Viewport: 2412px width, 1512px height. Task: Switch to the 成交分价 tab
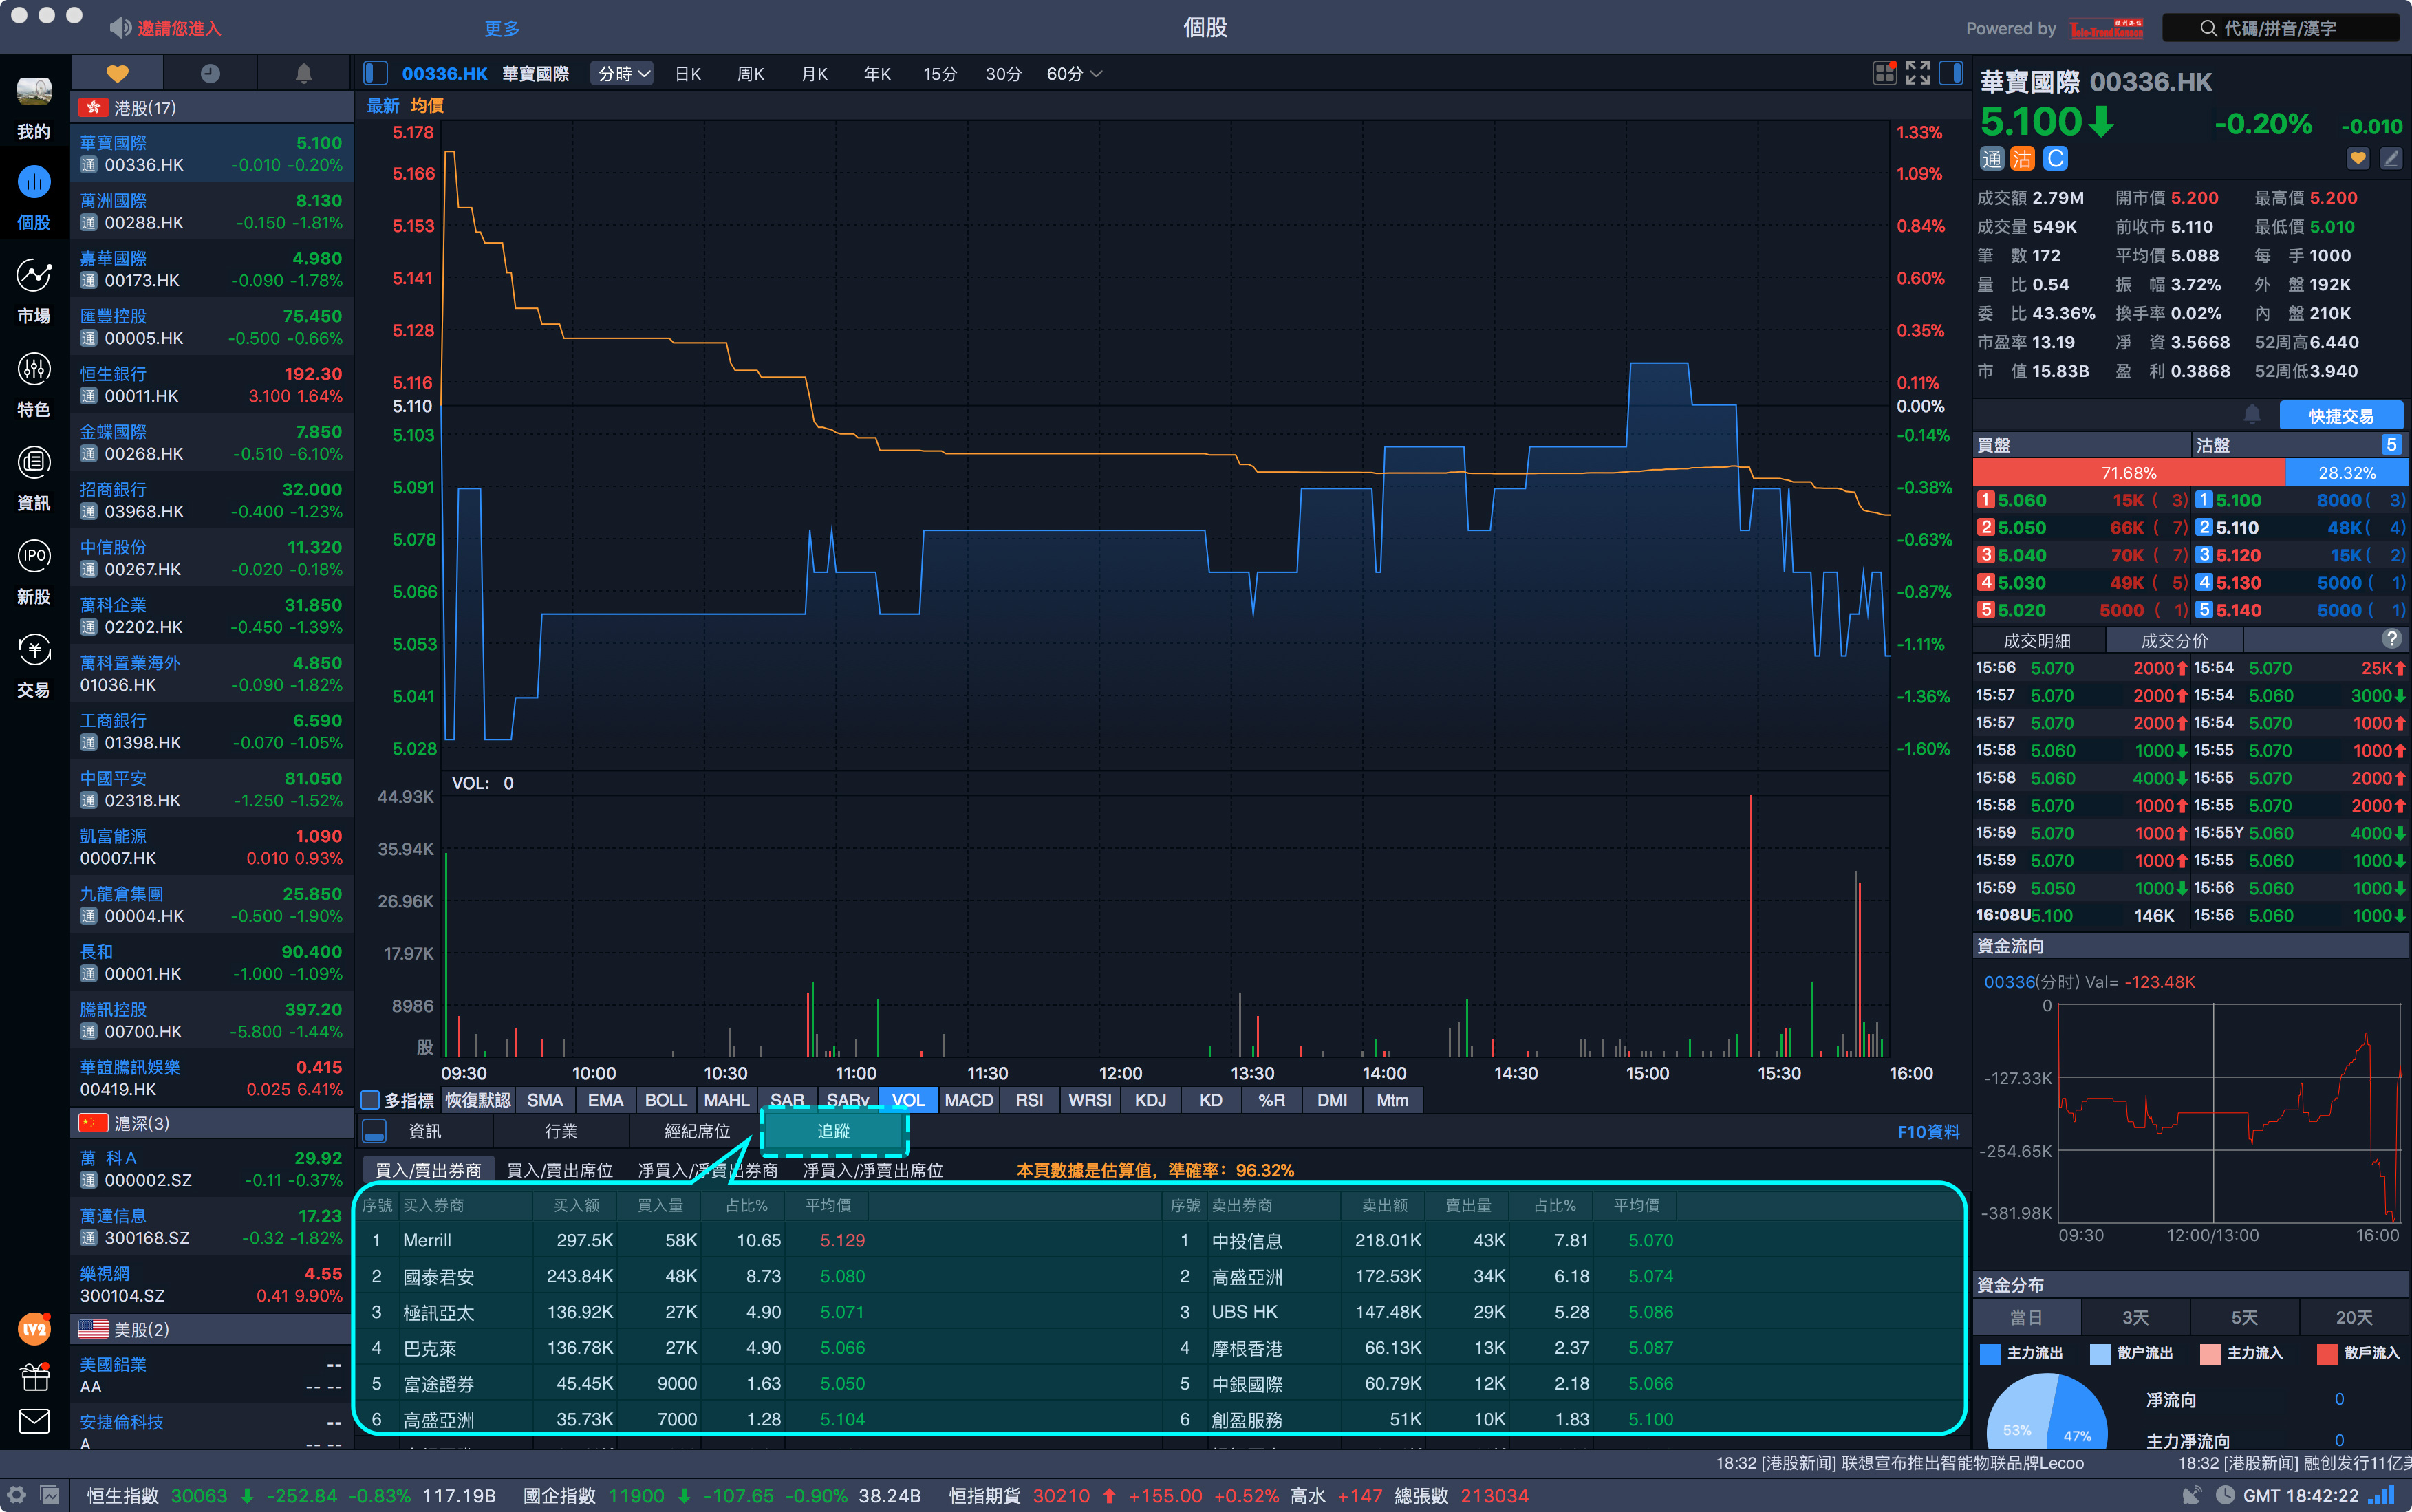[x=2174, y=640]
